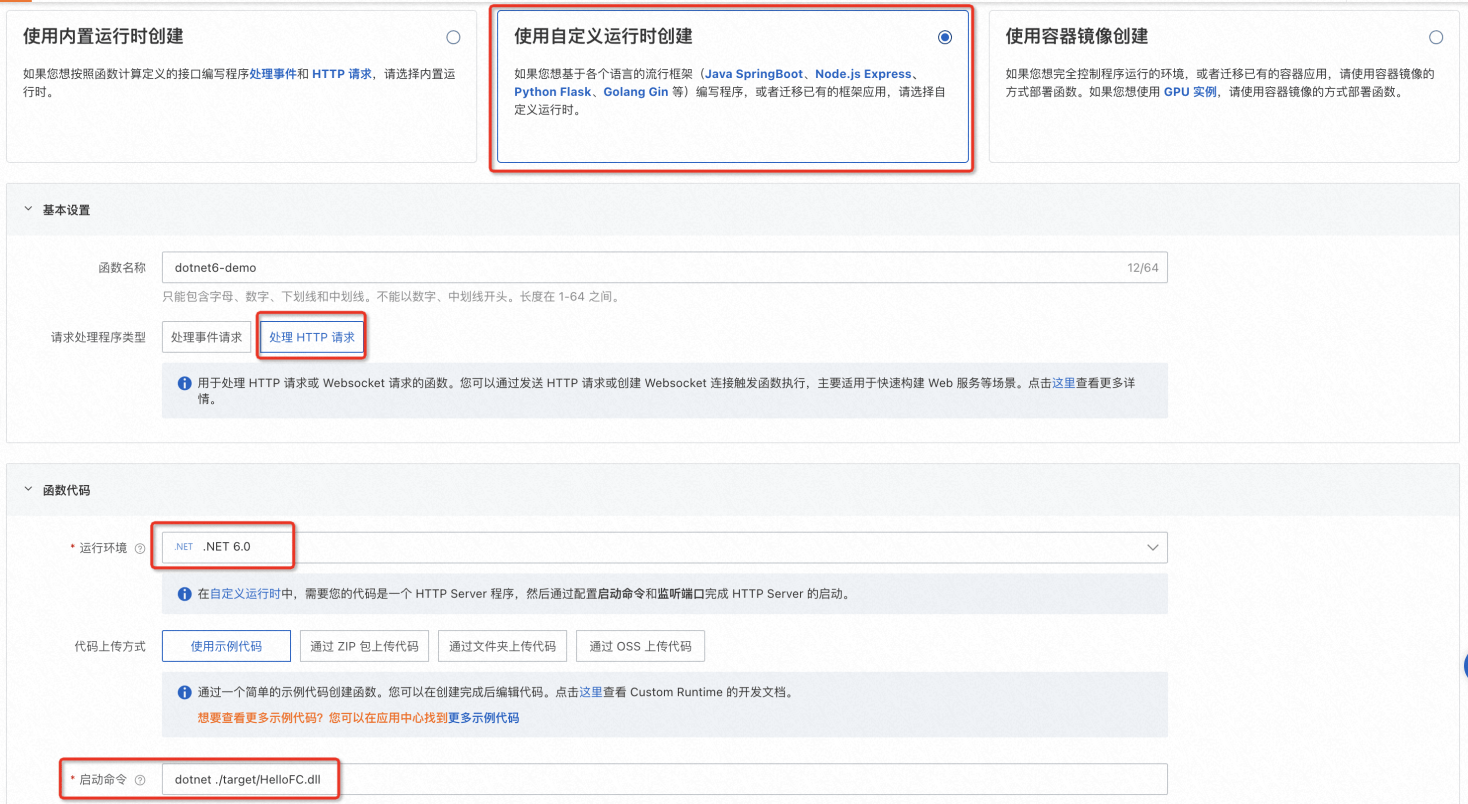Open the 处理事件 link in built-in card

point(273,74)
